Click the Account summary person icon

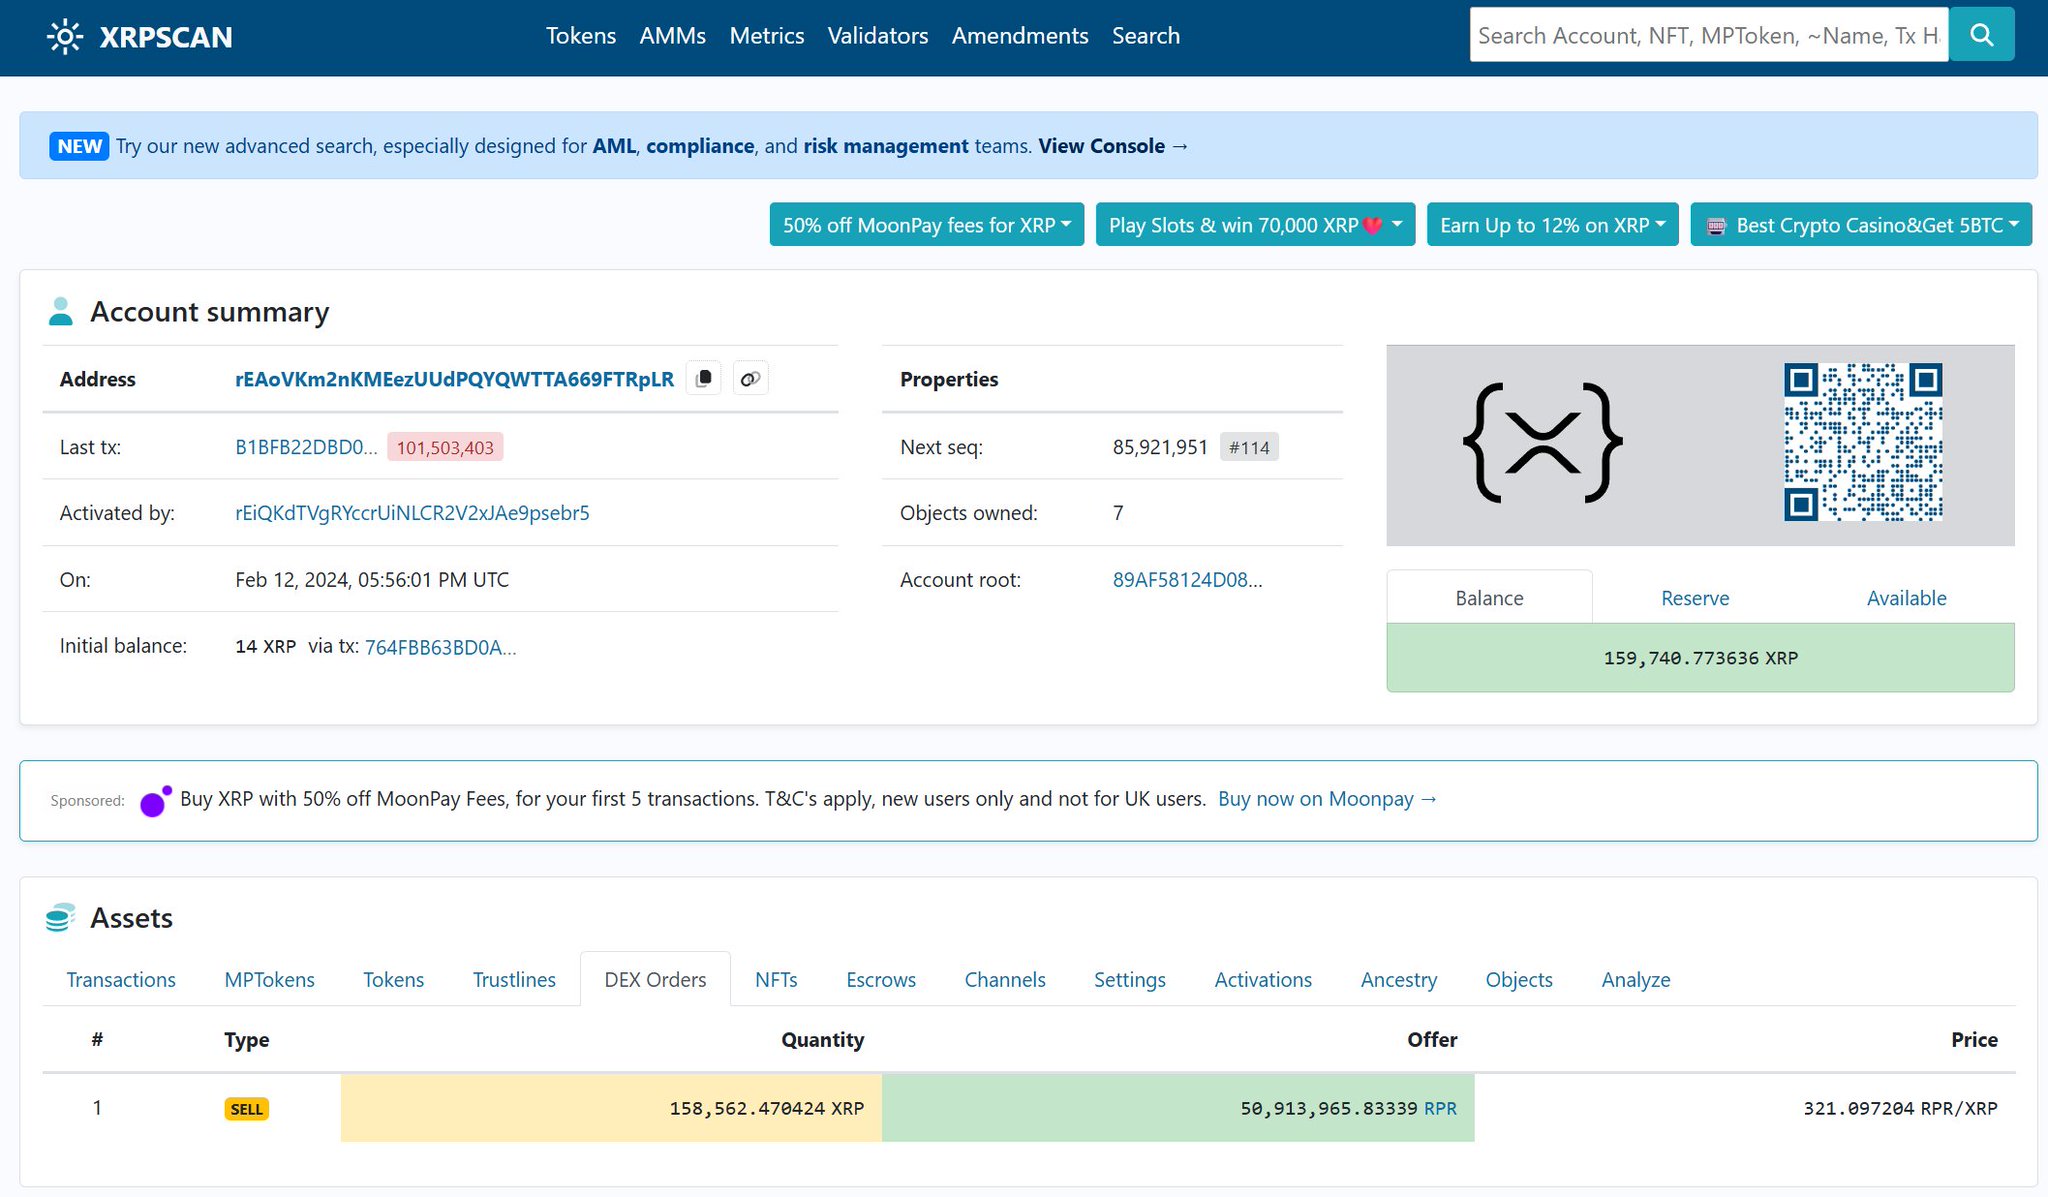[61, 312]
